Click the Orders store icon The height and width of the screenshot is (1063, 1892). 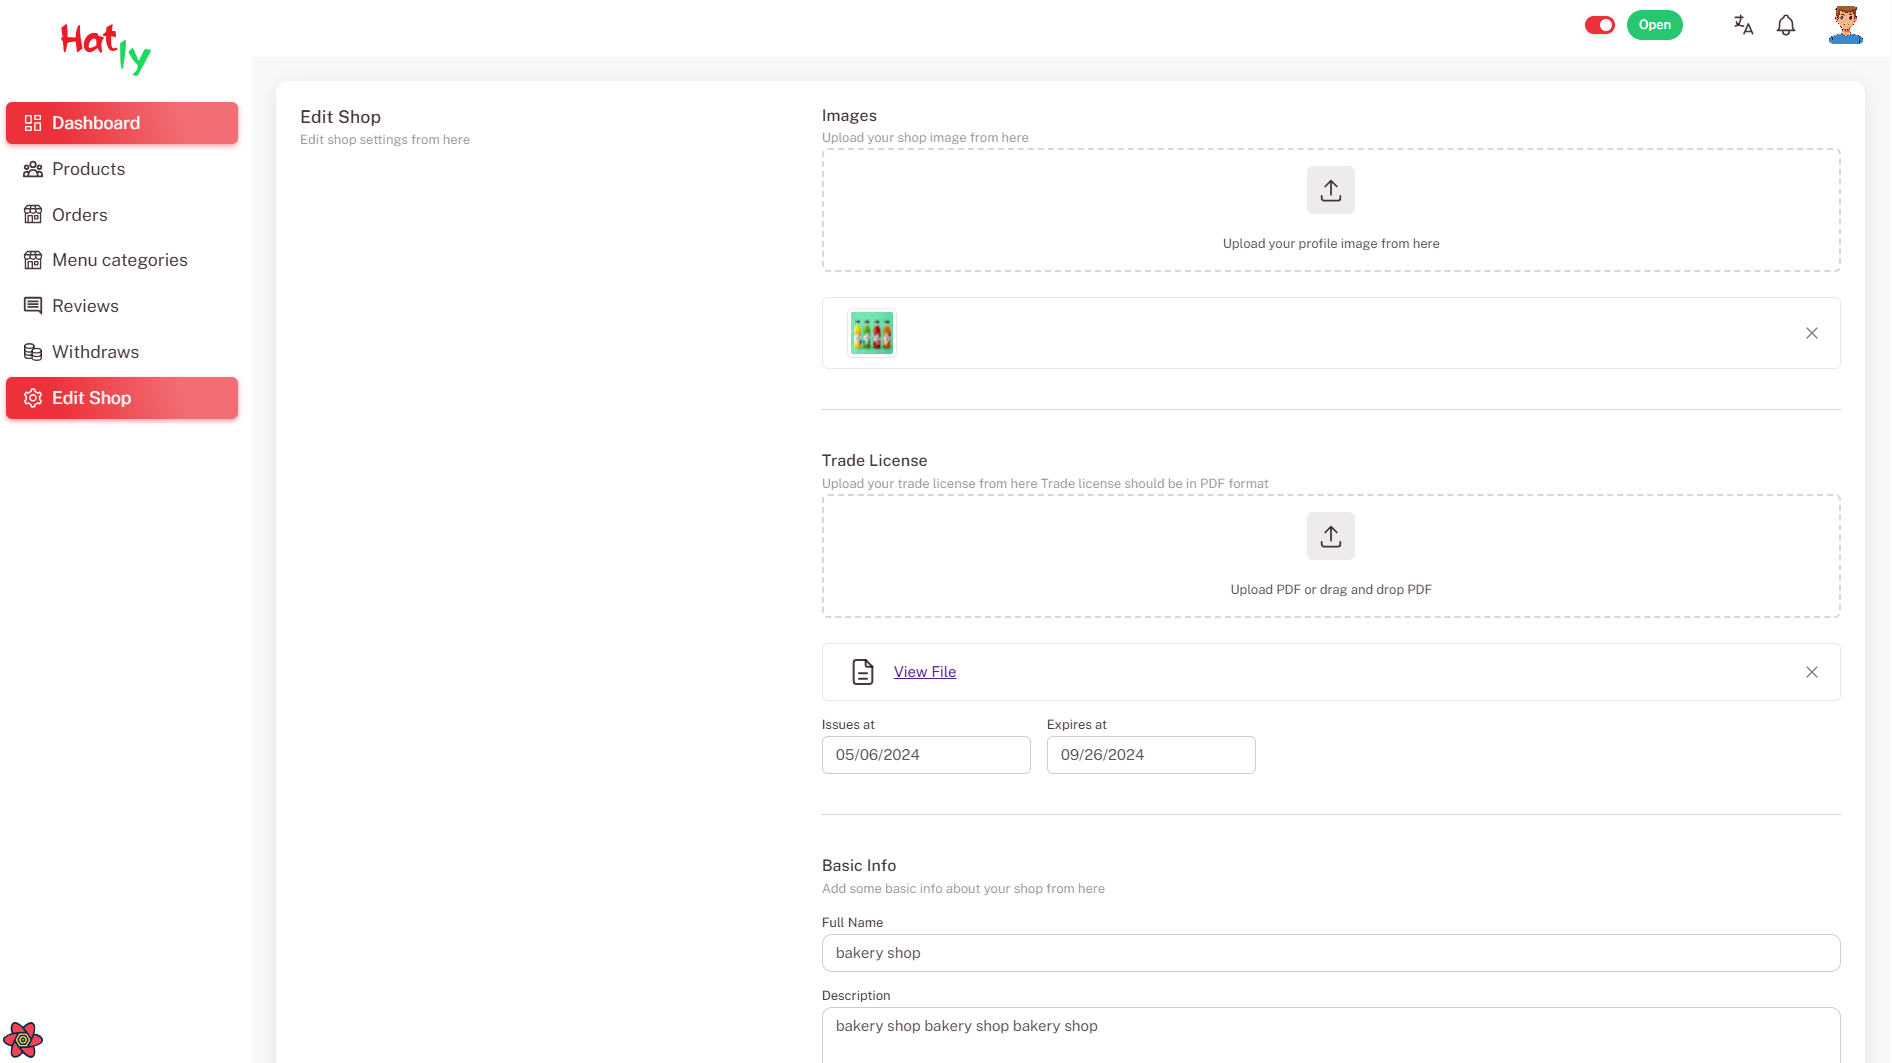click(33, 215)
